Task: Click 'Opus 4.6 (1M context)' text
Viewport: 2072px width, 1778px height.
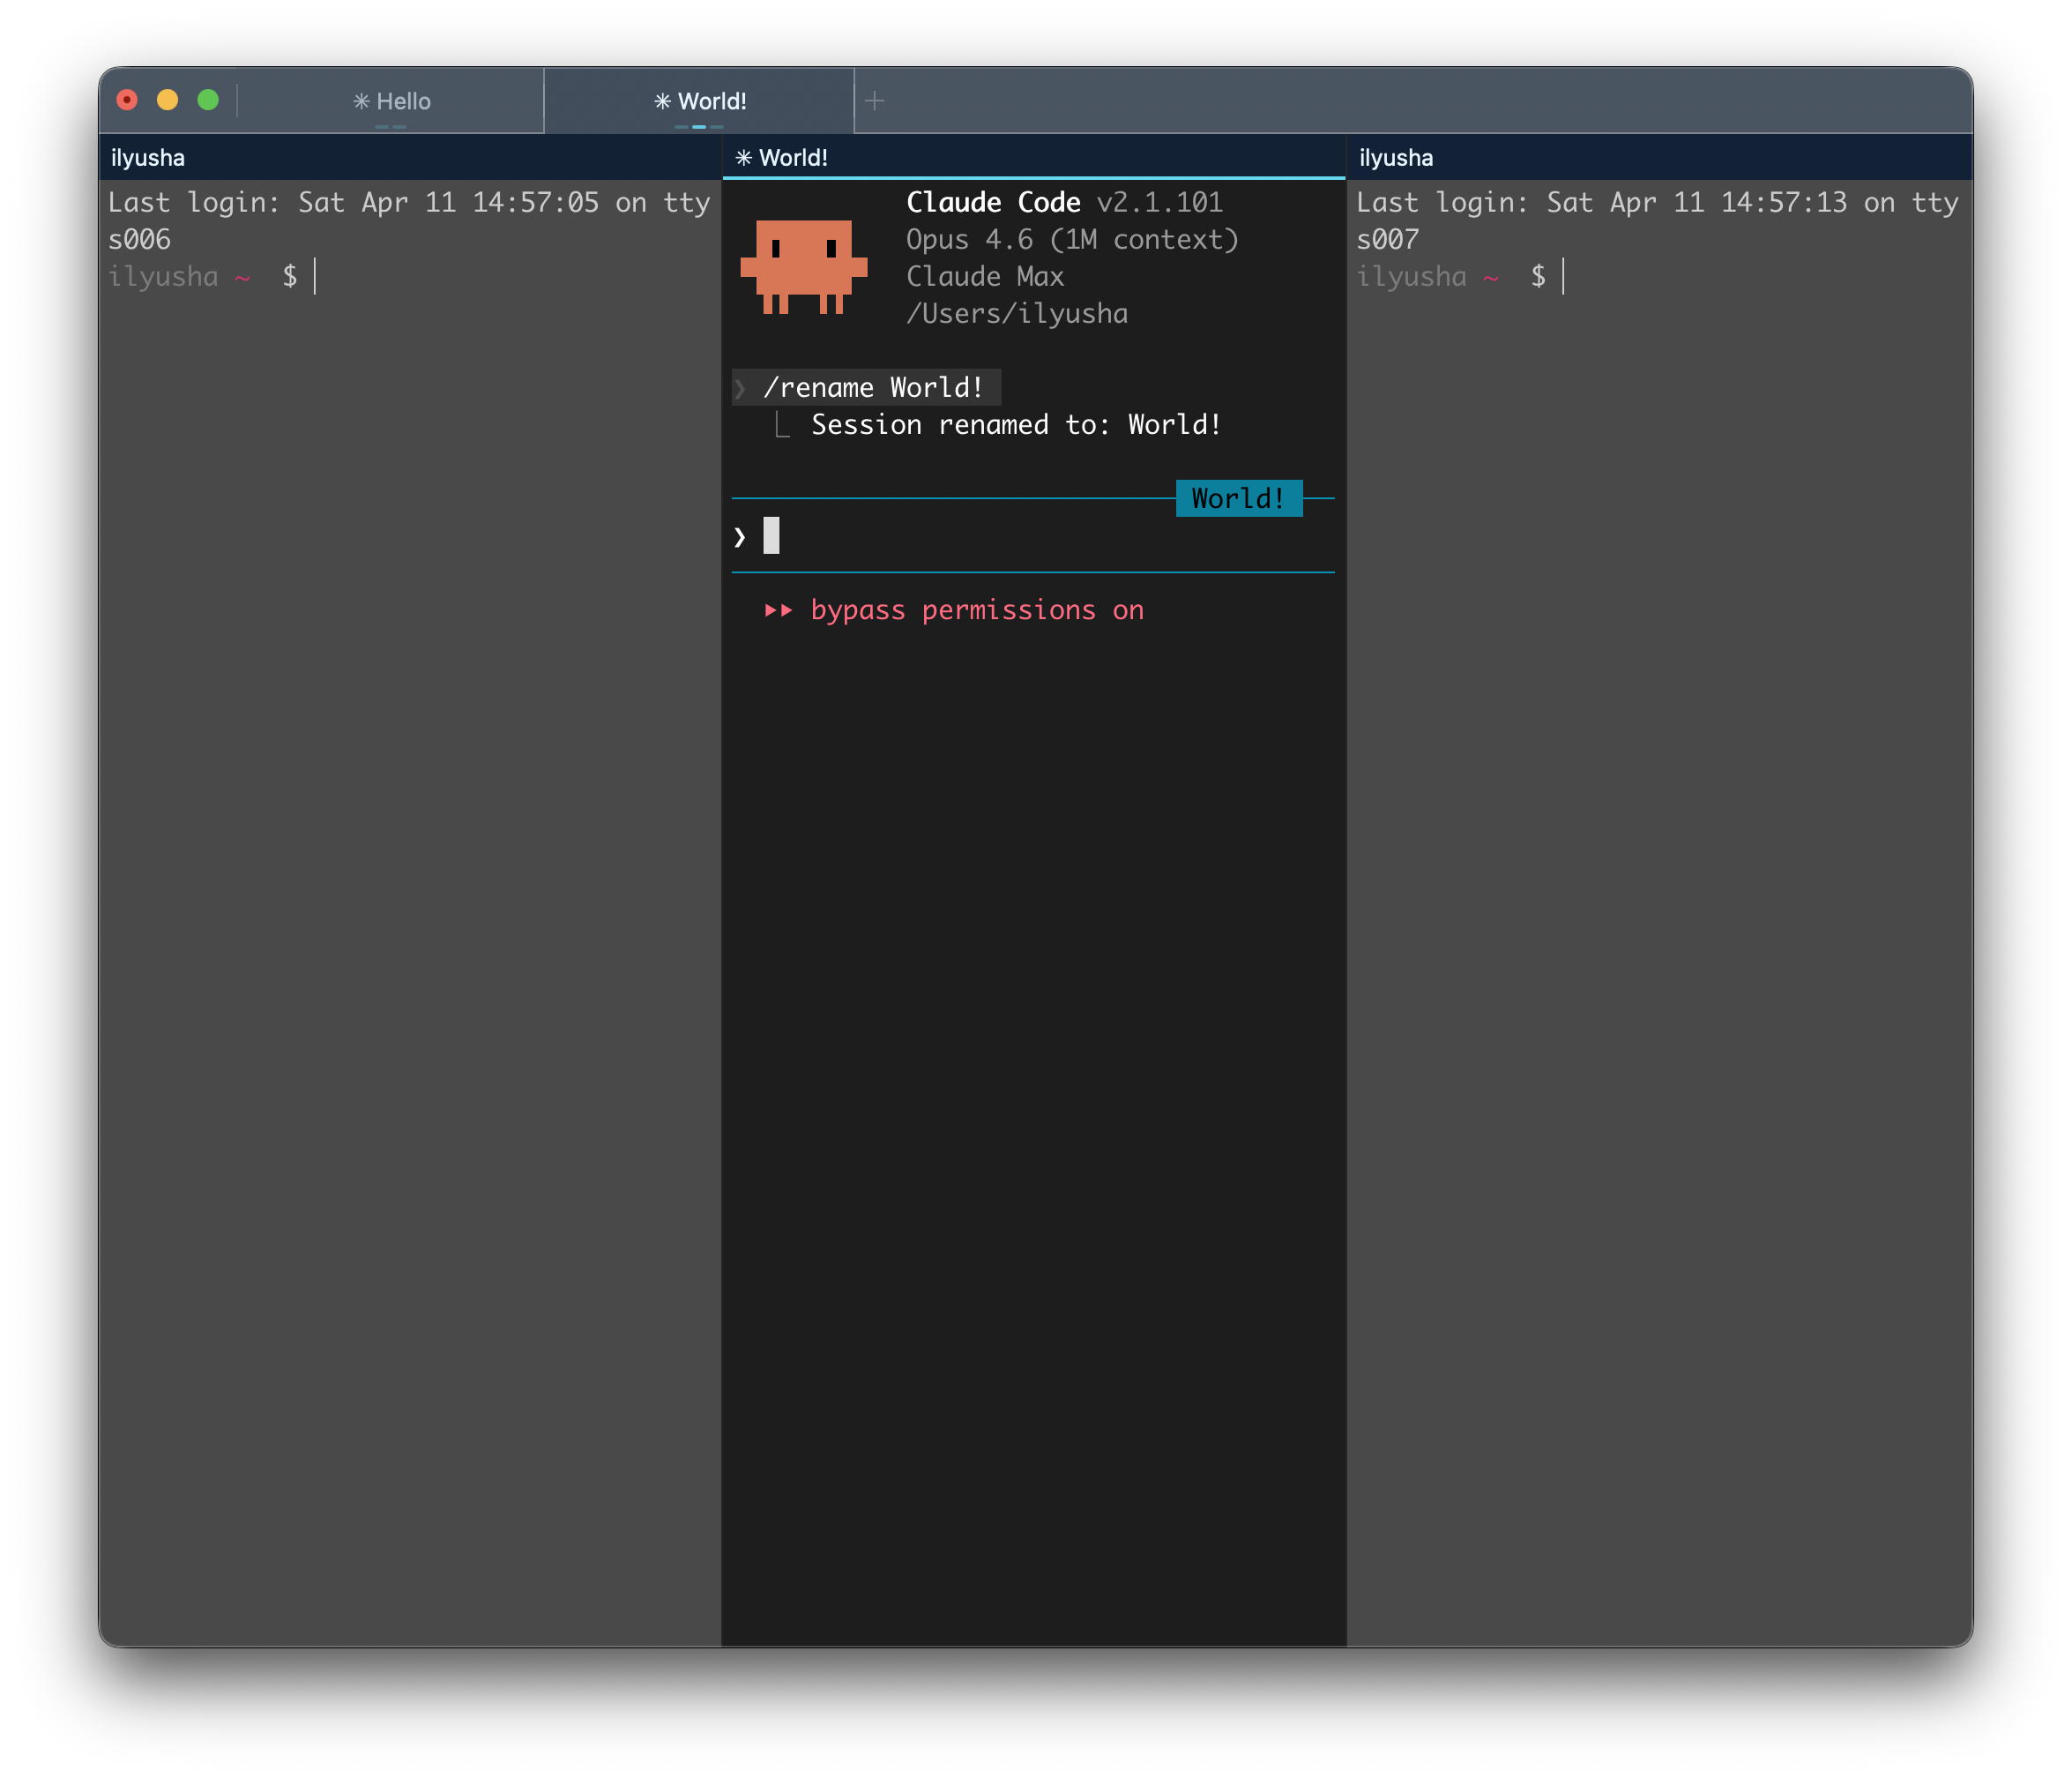Action: click(1072, 240)
